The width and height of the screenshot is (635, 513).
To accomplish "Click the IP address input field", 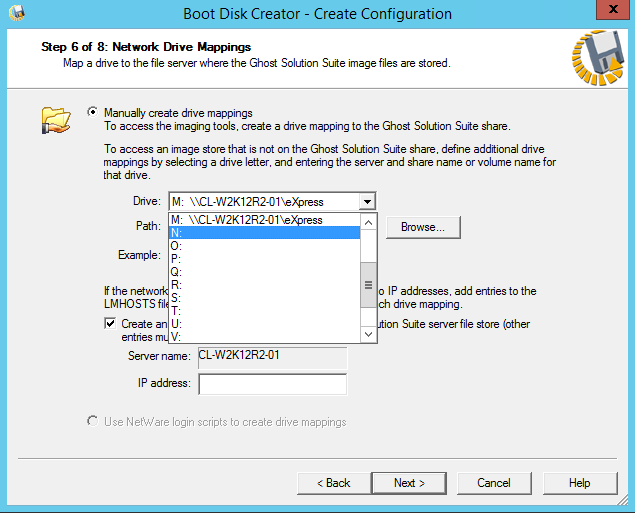I will (x=273, y=384).
